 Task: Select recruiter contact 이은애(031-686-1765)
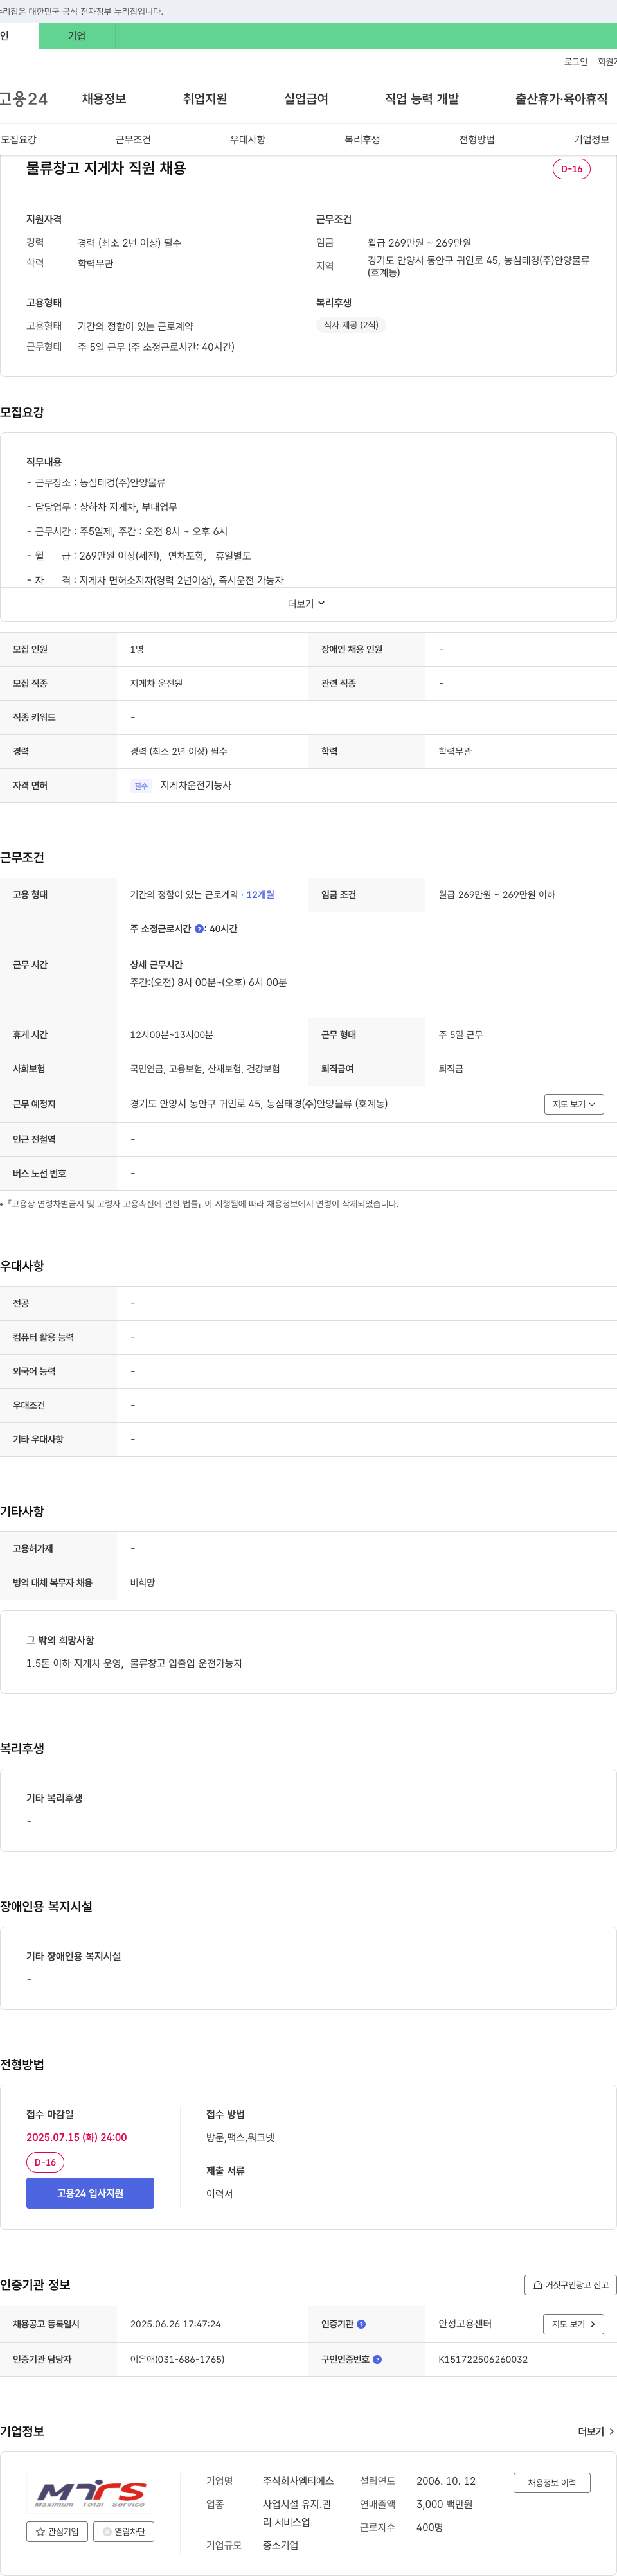click(x=177, y=2359)
